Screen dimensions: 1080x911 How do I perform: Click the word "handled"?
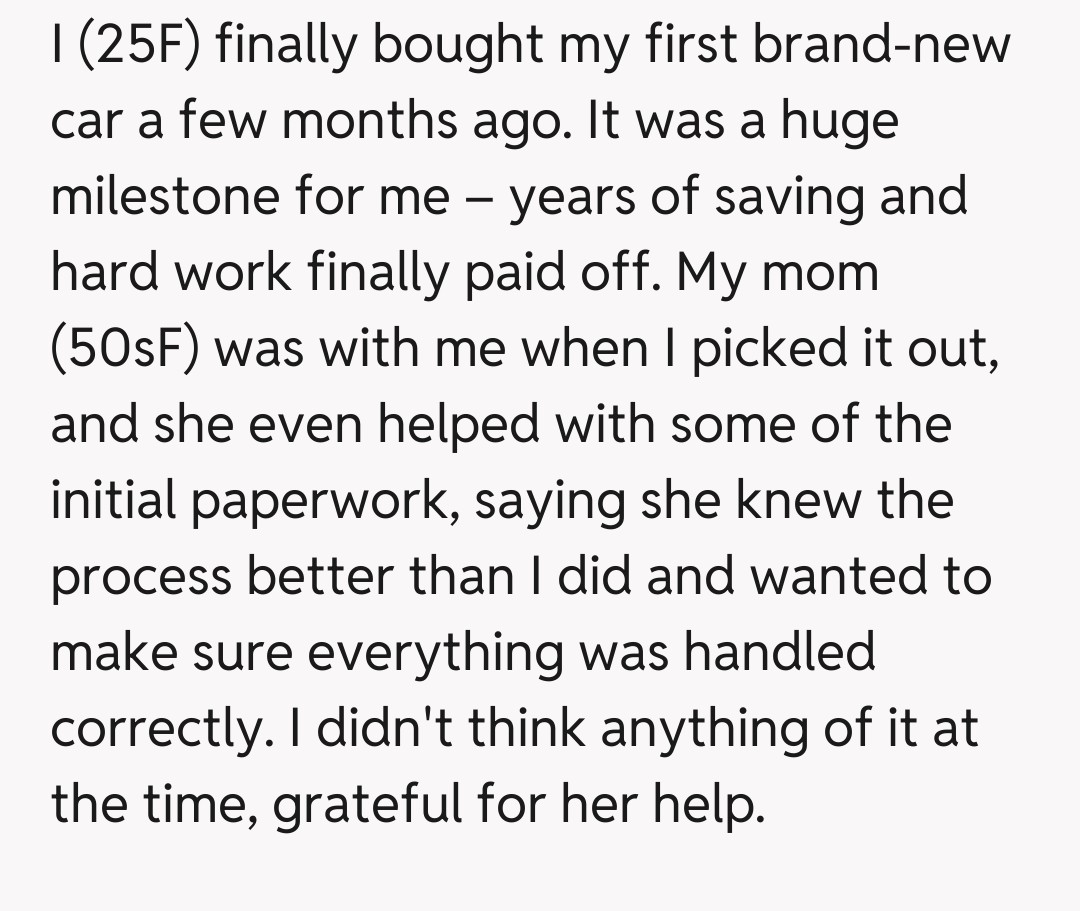(780, 653)
